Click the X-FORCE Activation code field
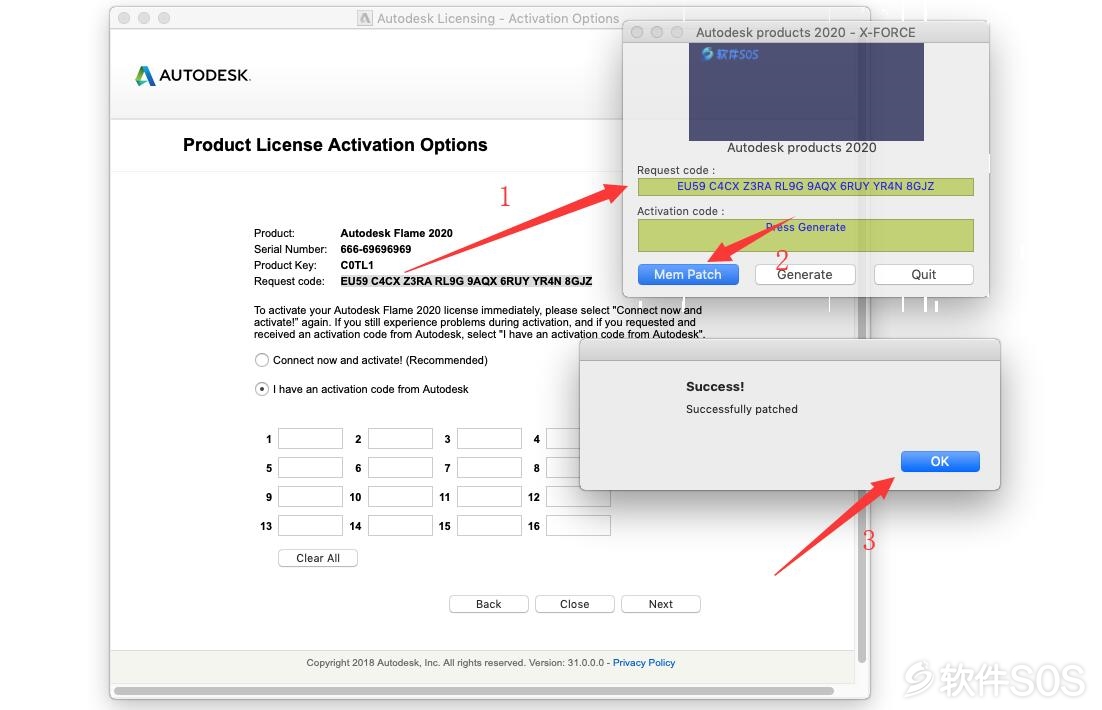The height and width of the screenshot is (710, 1102). pyautogui.click(x=805, y=235)
